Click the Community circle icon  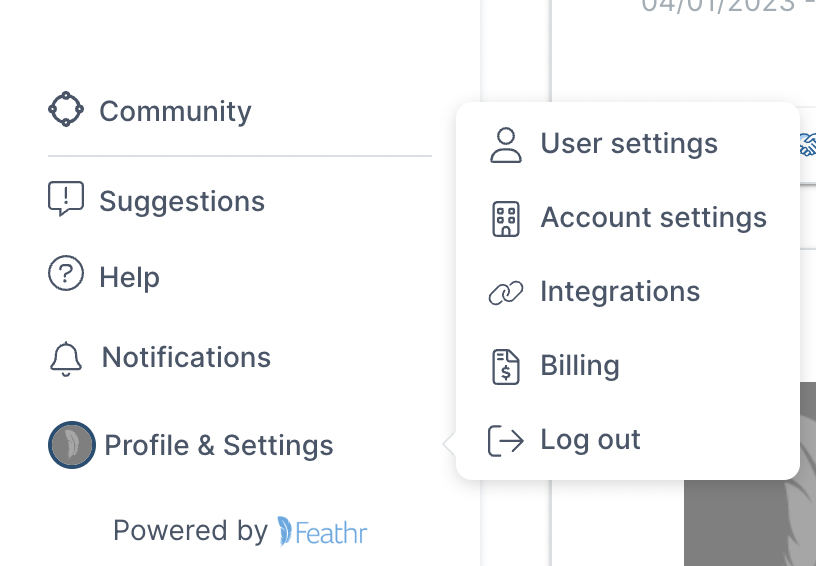pyautogui.click(x=66, y=110)
